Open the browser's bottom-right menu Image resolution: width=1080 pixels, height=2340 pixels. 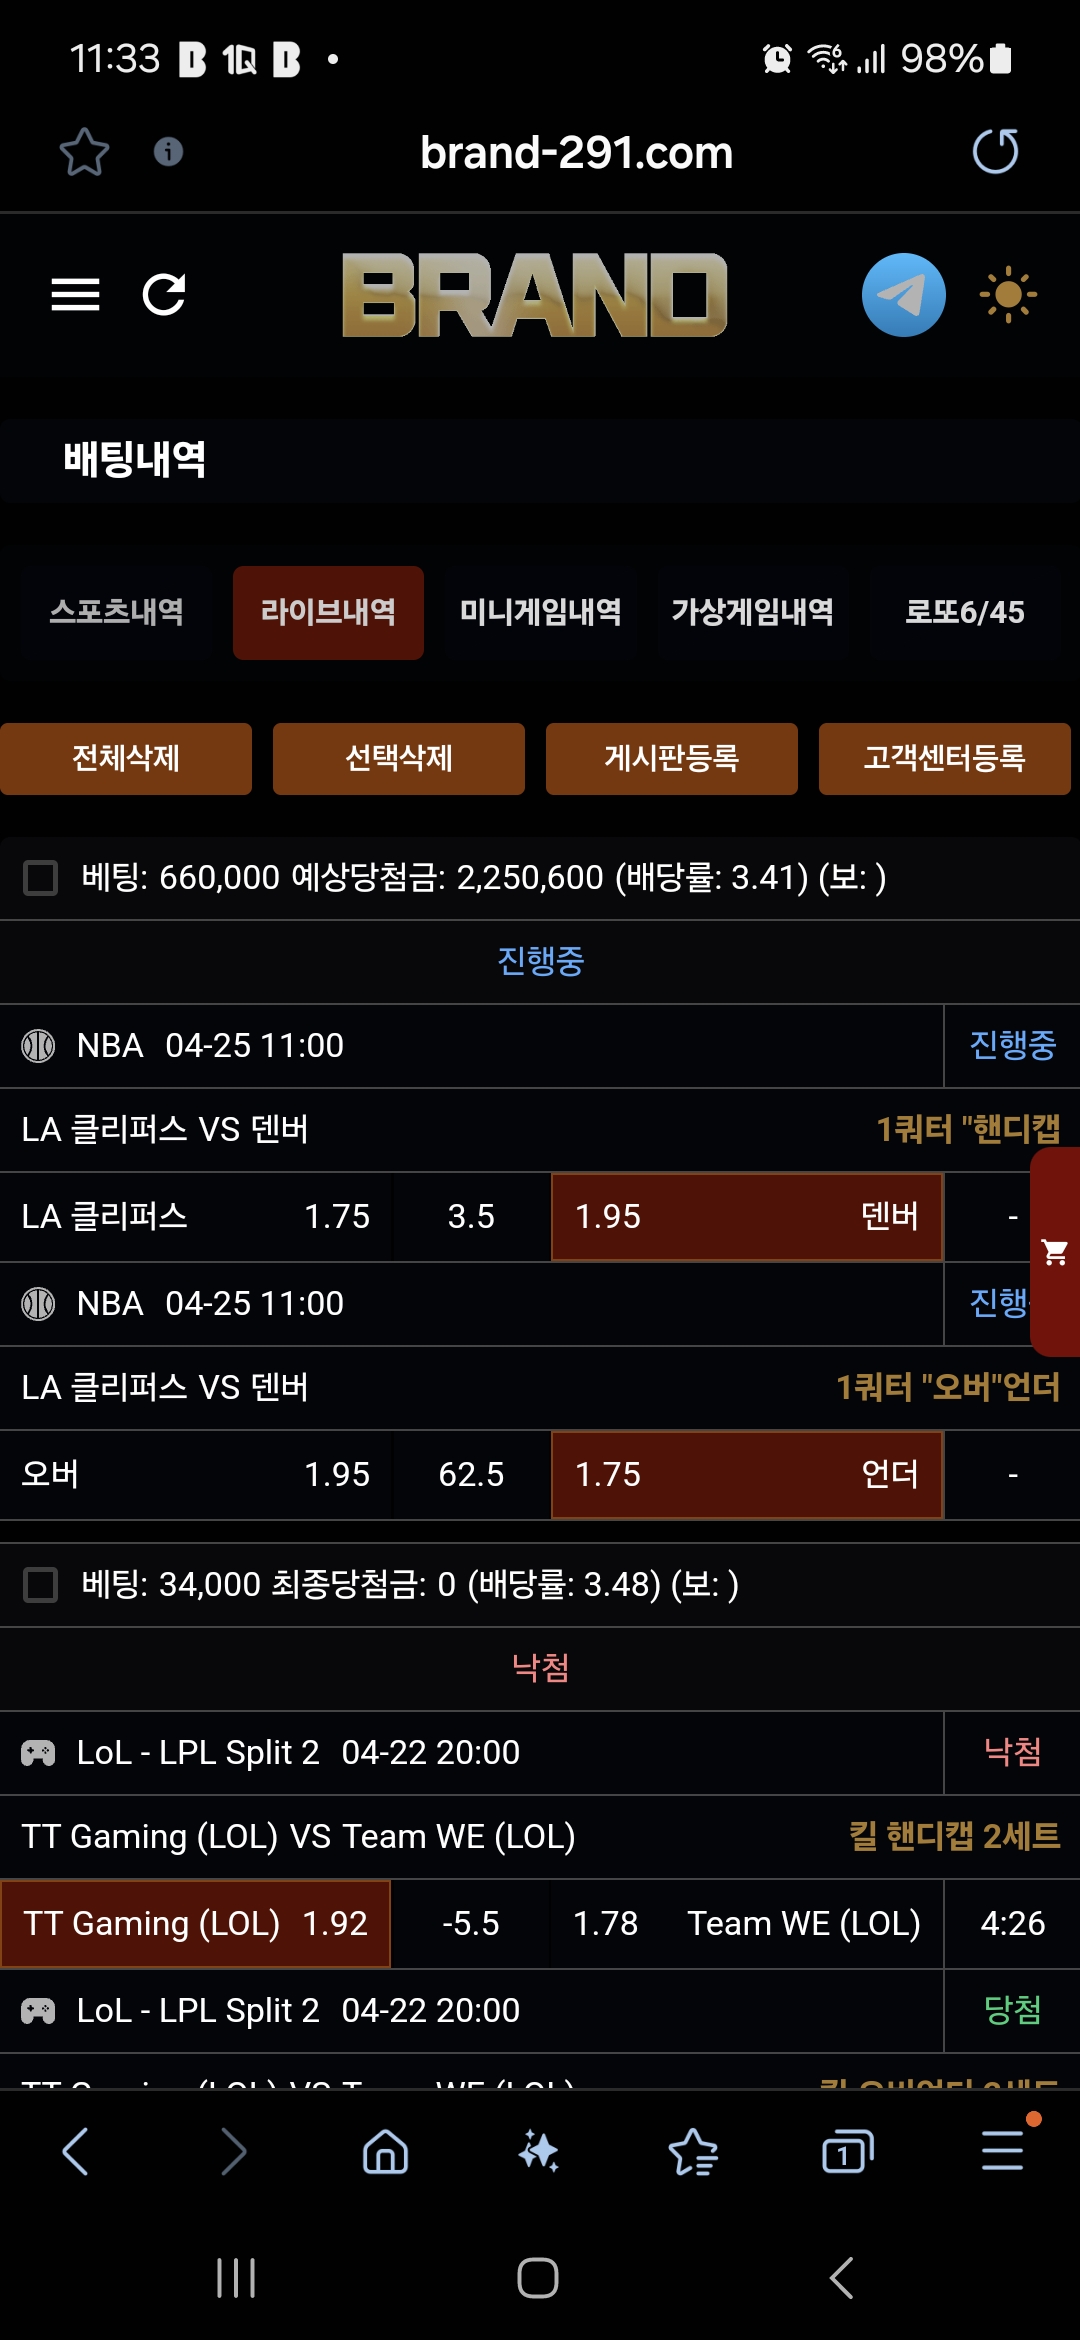[1002, 2151]
